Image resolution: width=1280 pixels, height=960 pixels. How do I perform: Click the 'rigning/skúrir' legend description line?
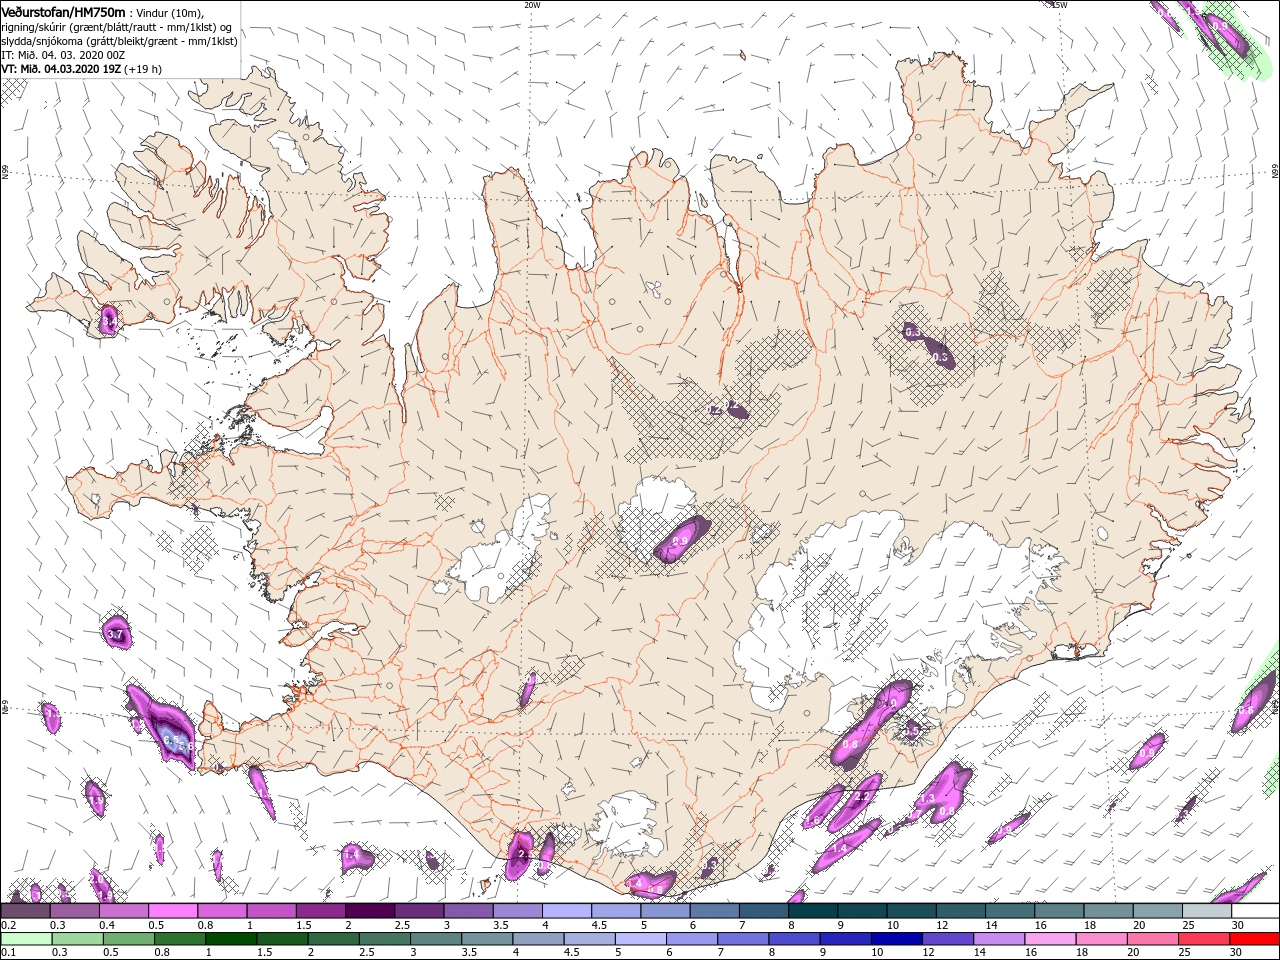(x=117, y=27)
